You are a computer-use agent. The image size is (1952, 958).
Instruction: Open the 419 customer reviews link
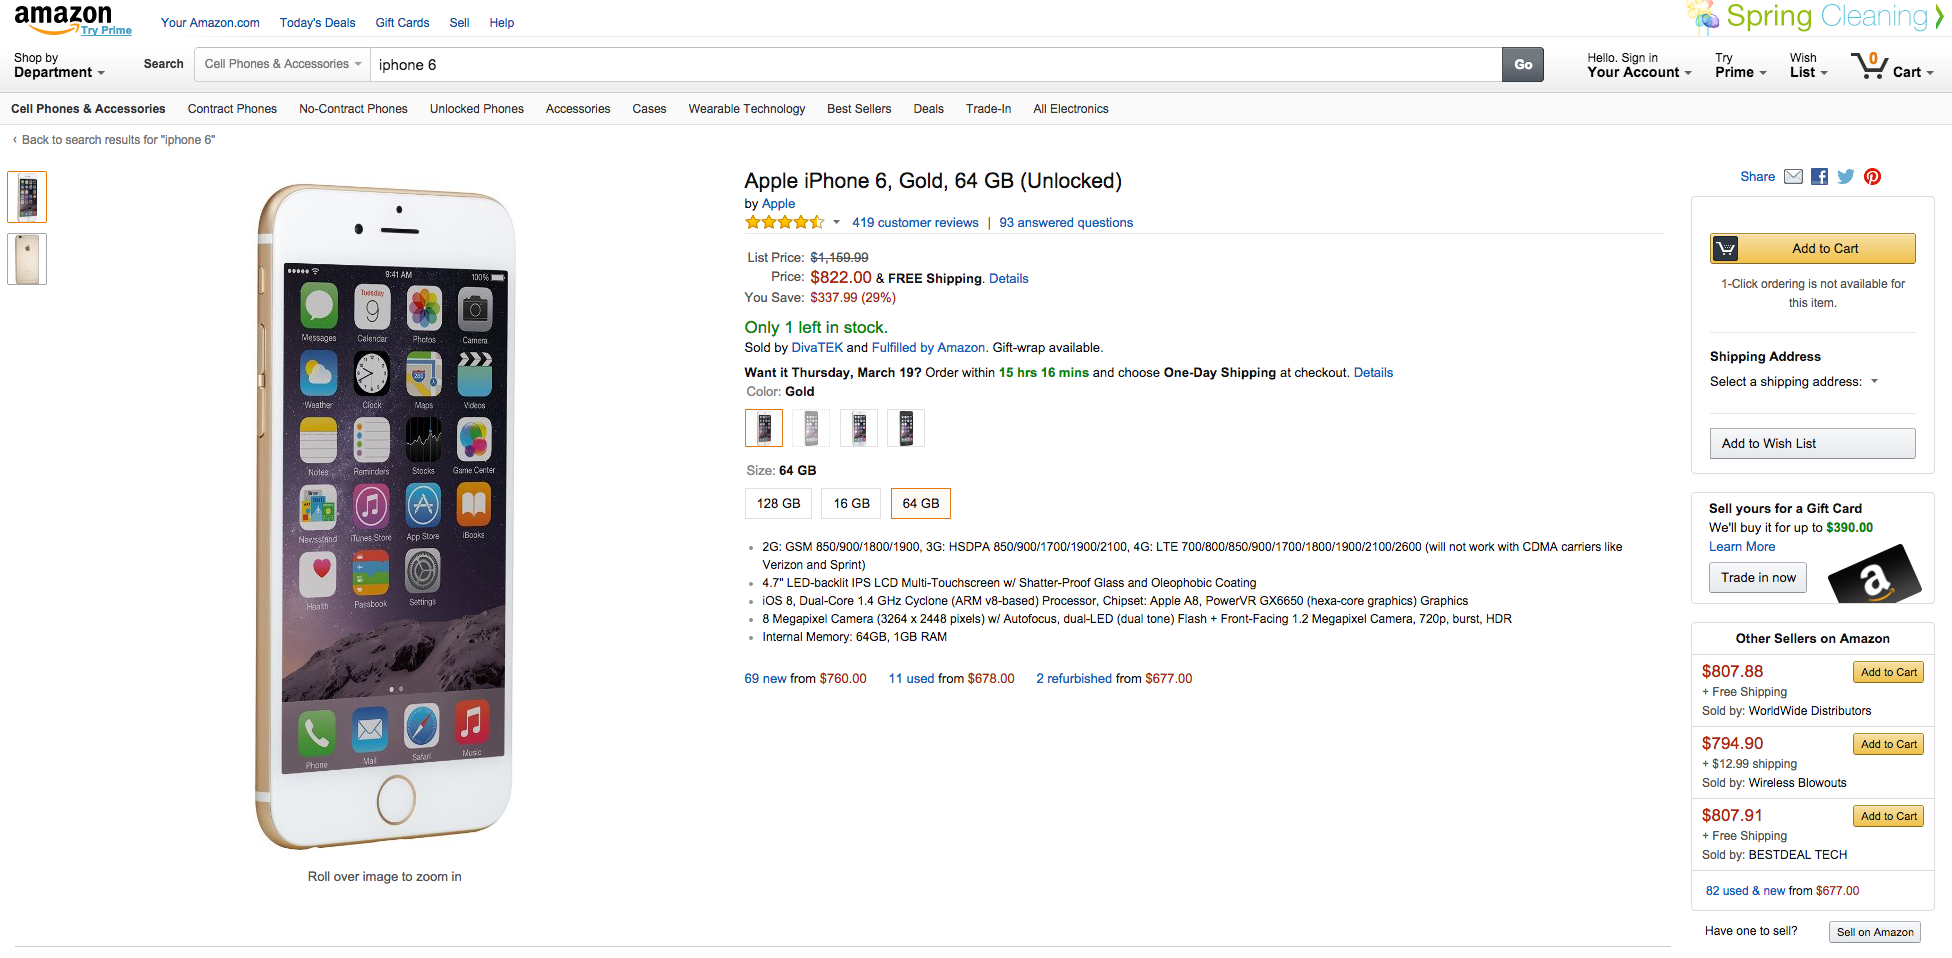point(914,223)
